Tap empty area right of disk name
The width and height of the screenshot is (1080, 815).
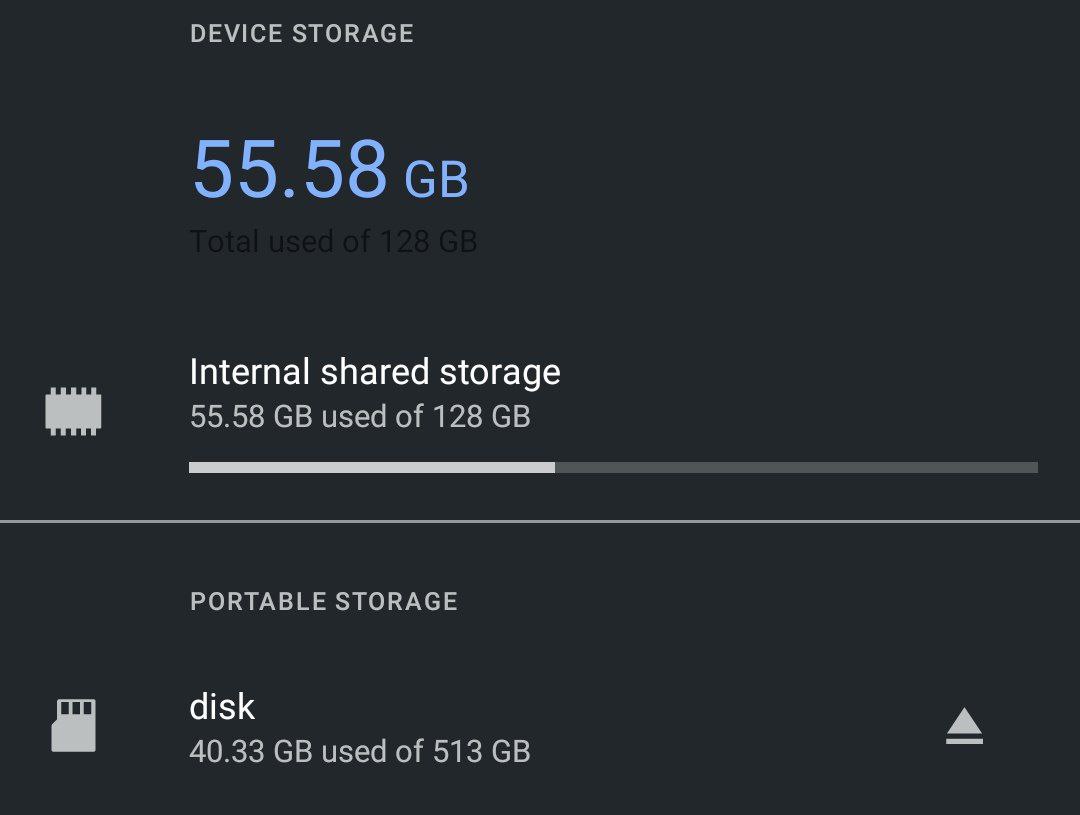pos(585,707)
